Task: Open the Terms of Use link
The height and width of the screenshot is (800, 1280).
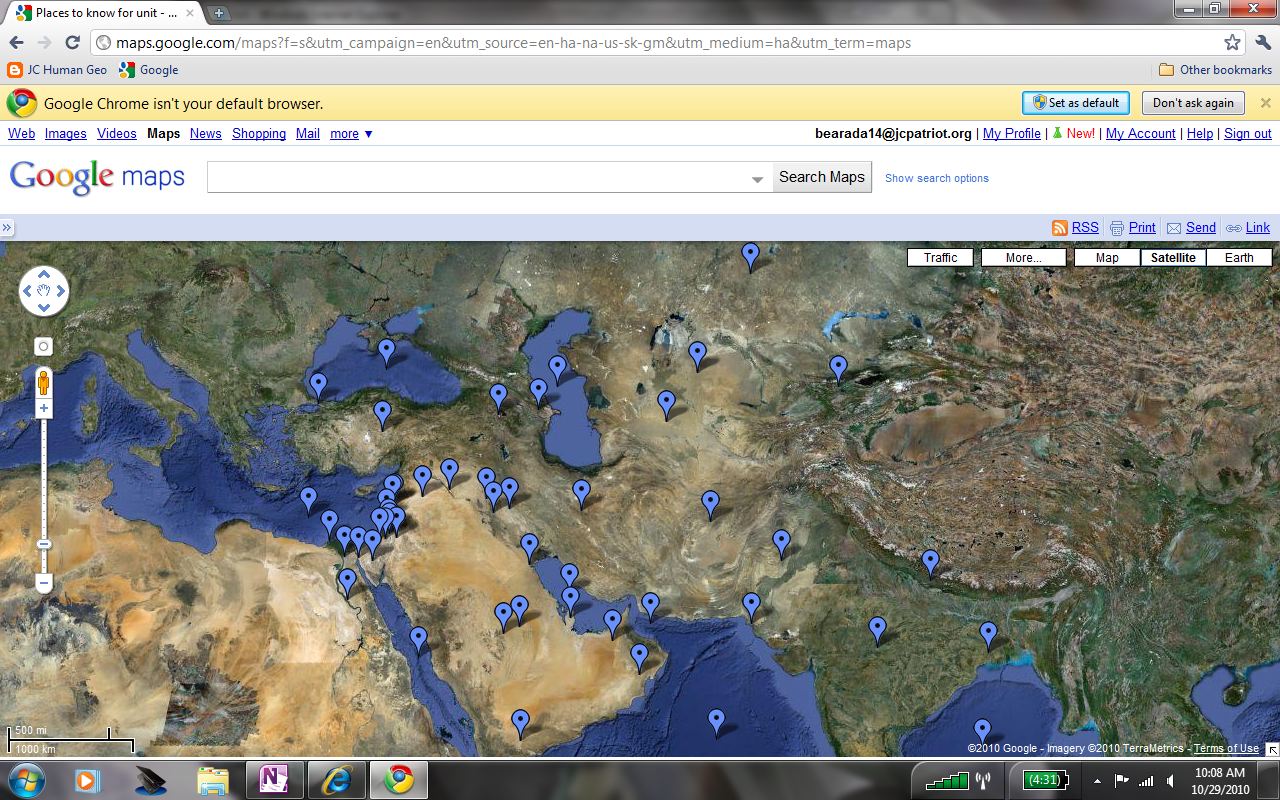Action: pos(1226,748)
